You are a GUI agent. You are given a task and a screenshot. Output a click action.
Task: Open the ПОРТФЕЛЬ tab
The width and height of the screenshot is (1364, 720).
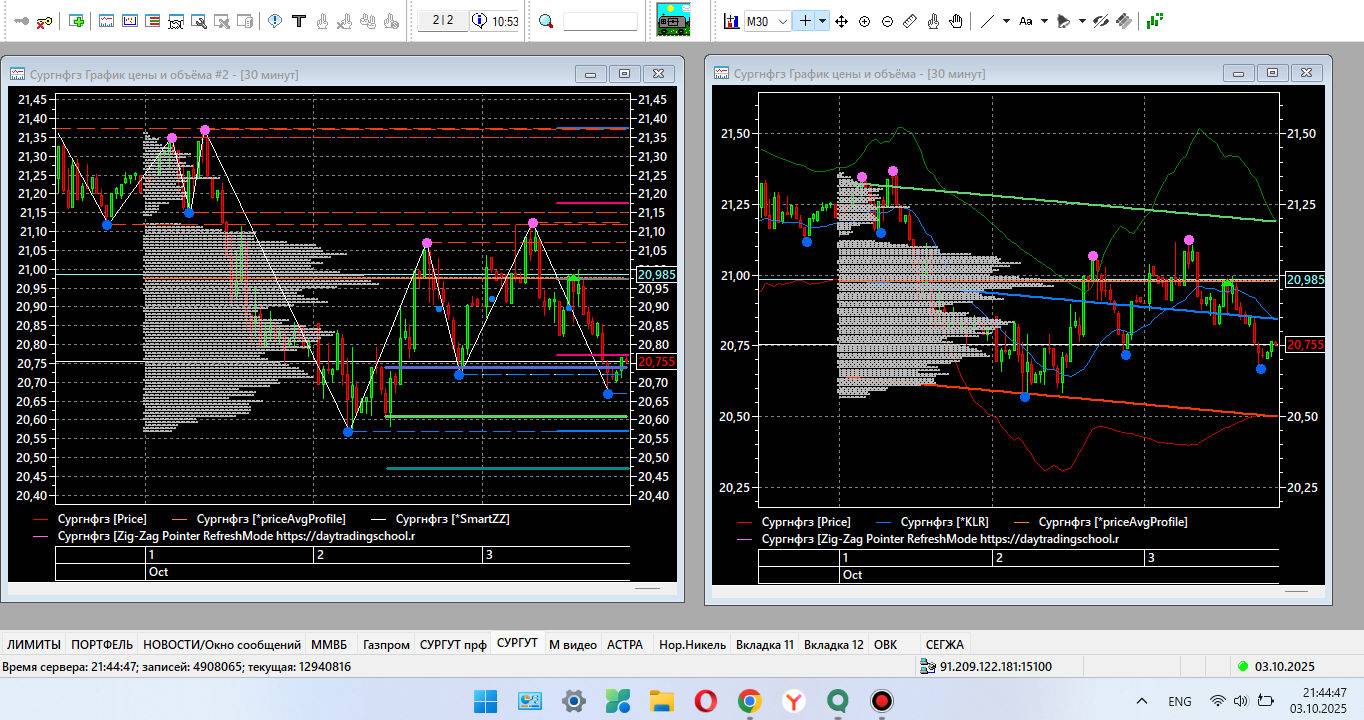(x=102, y=645)
